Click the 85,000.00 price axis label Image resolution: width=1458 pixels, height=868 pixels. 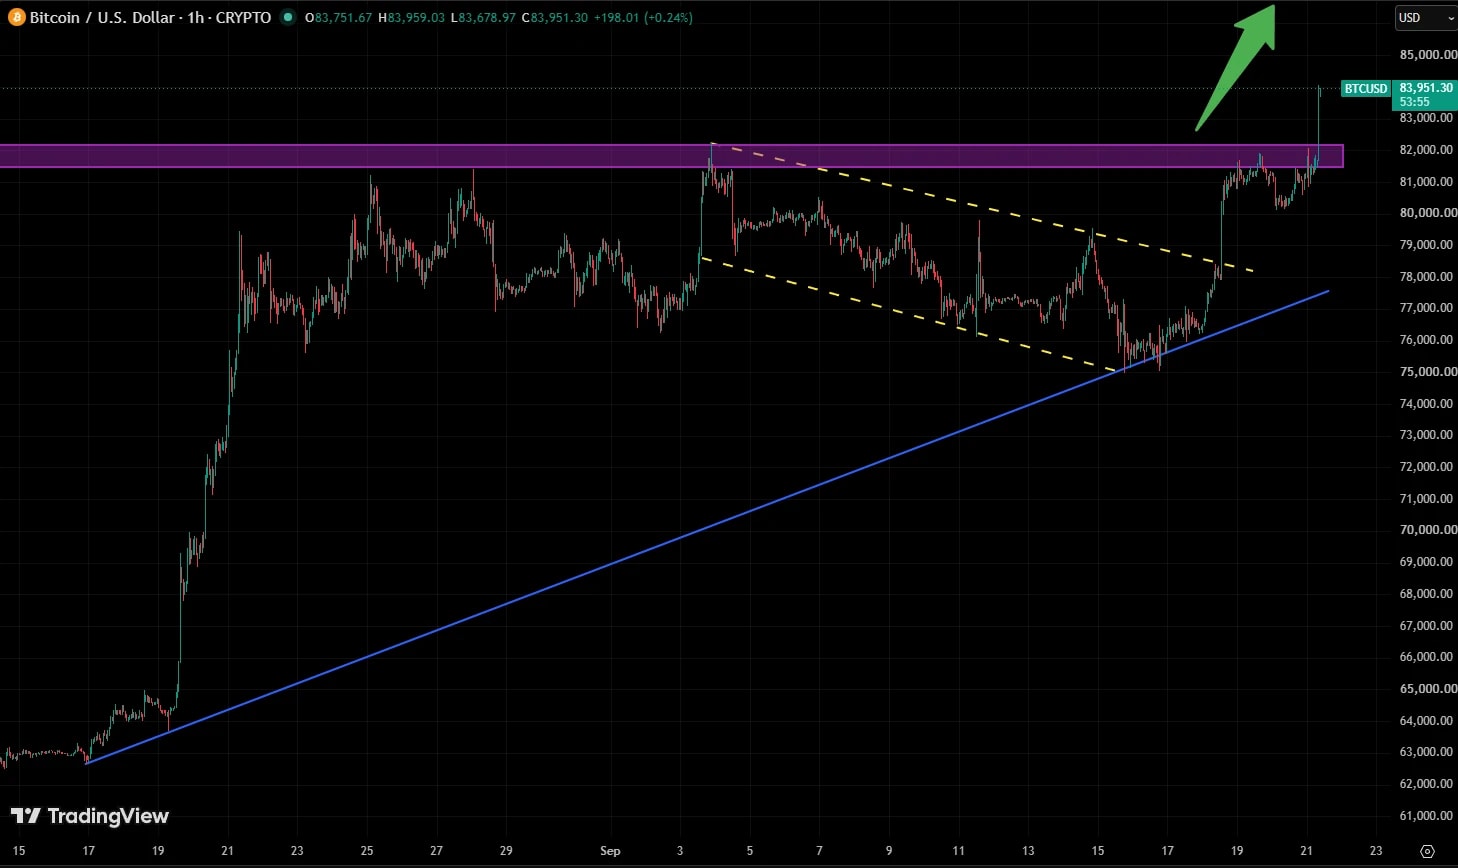[1427, 55]
